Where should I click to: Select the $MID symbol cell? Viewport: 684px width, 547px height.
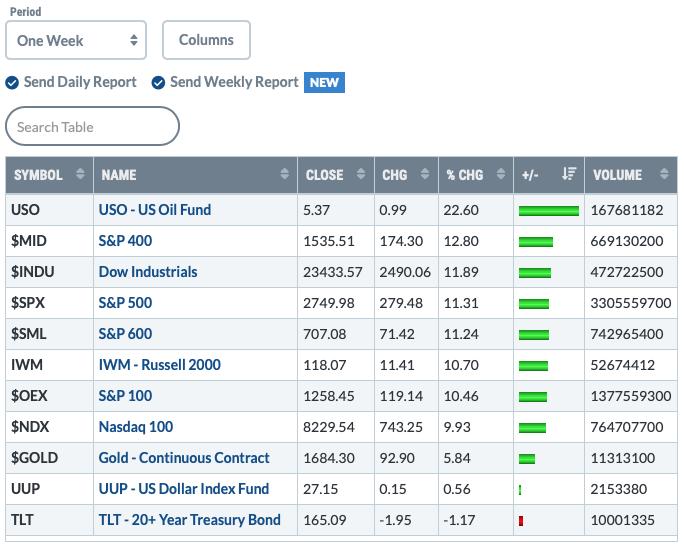[49, 241]
